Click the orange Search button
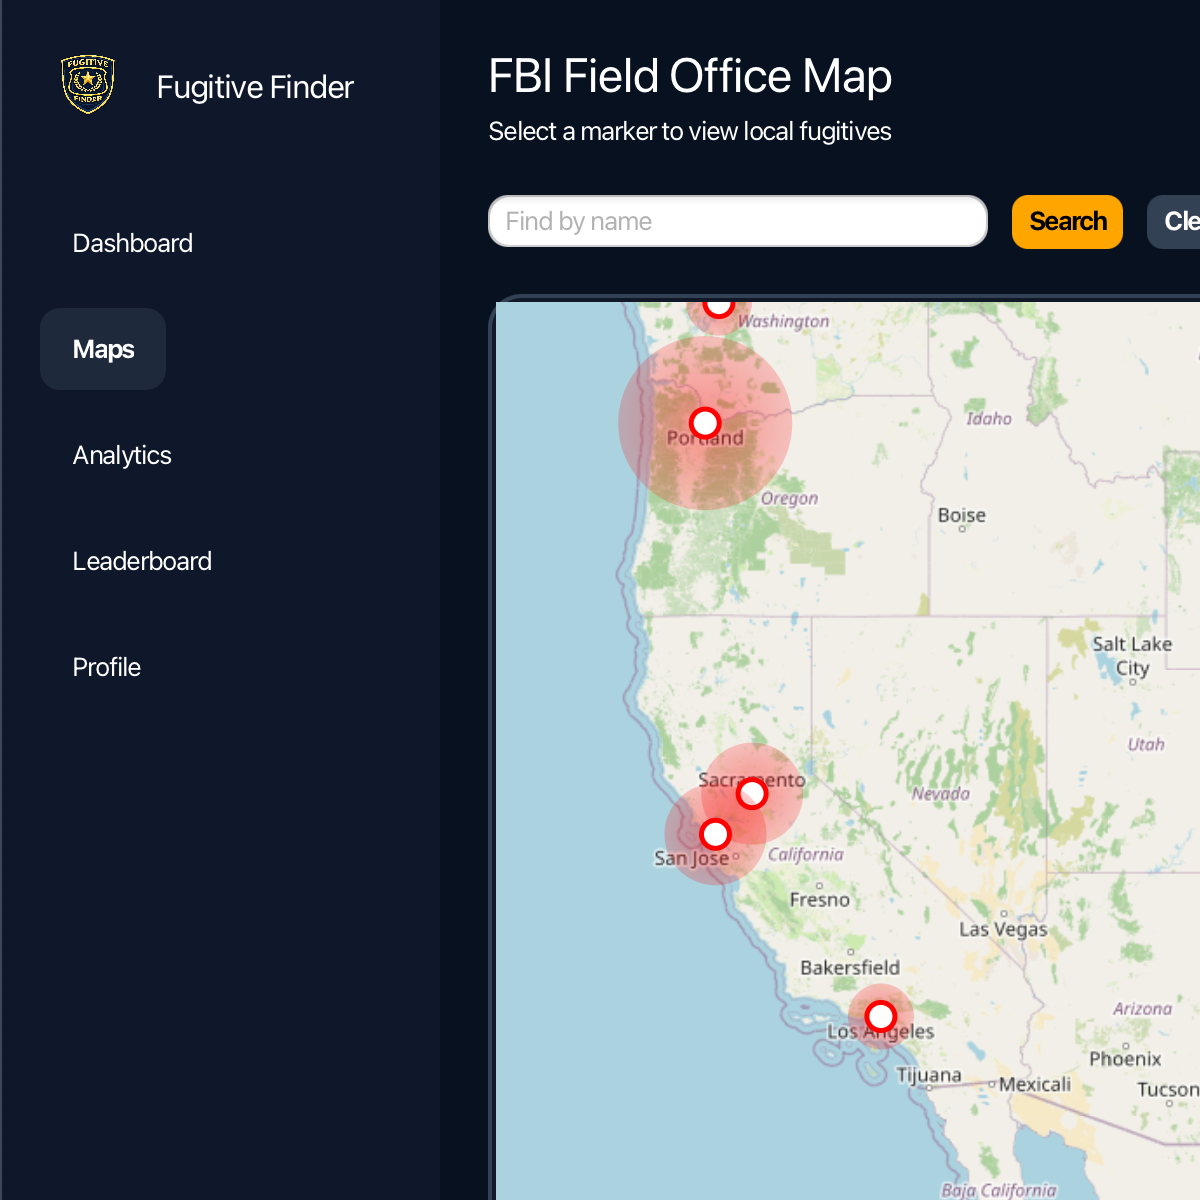1200x1200 pixels. 1067,221
